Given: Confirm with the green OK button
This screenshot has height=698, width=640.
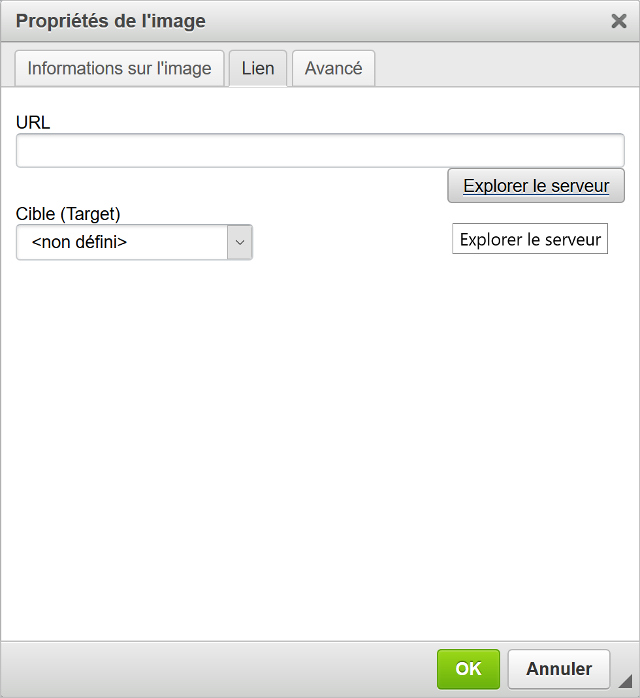Looking at the screenshot, I should click(x=468, y=669).
